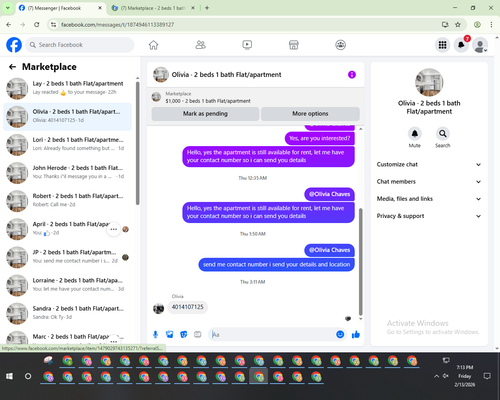
Task: Switch to the Marketplace 2 beds tab
Action: click(153, 8)
